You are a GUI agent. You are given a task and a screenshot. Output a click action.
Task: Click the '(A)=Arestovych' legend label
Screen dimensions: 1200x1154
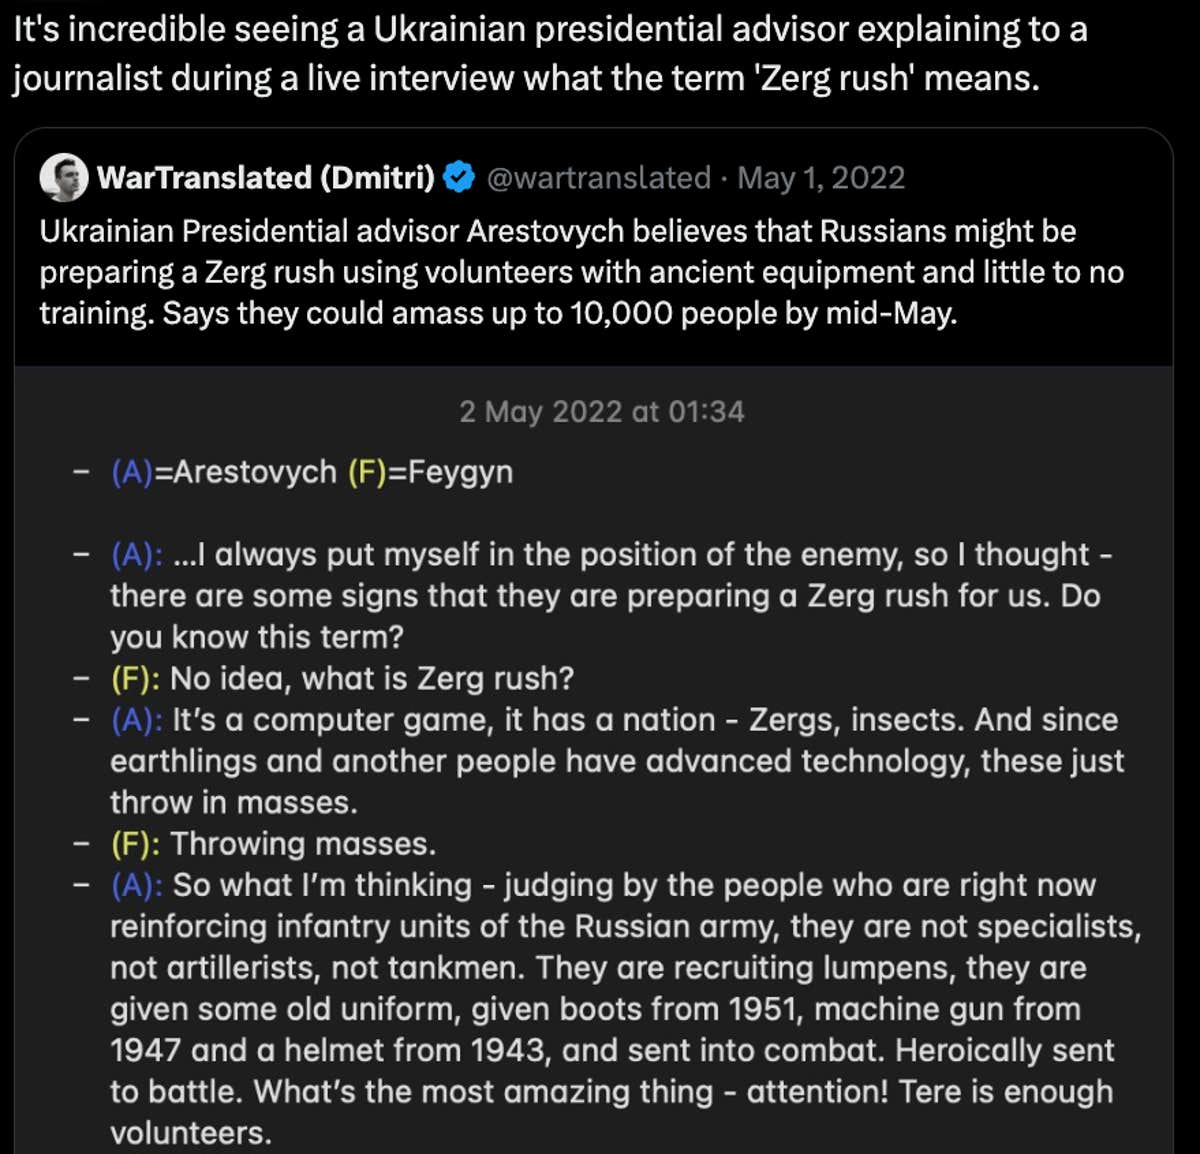(224, 472)
